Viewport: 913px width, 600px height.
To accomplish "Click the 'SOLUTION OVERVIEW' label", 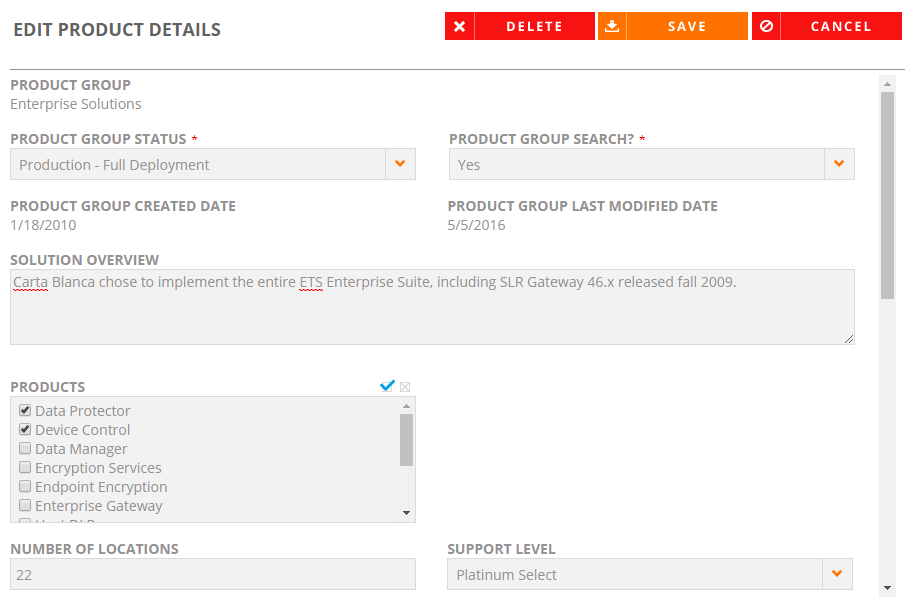I will (x=84, y=260).
